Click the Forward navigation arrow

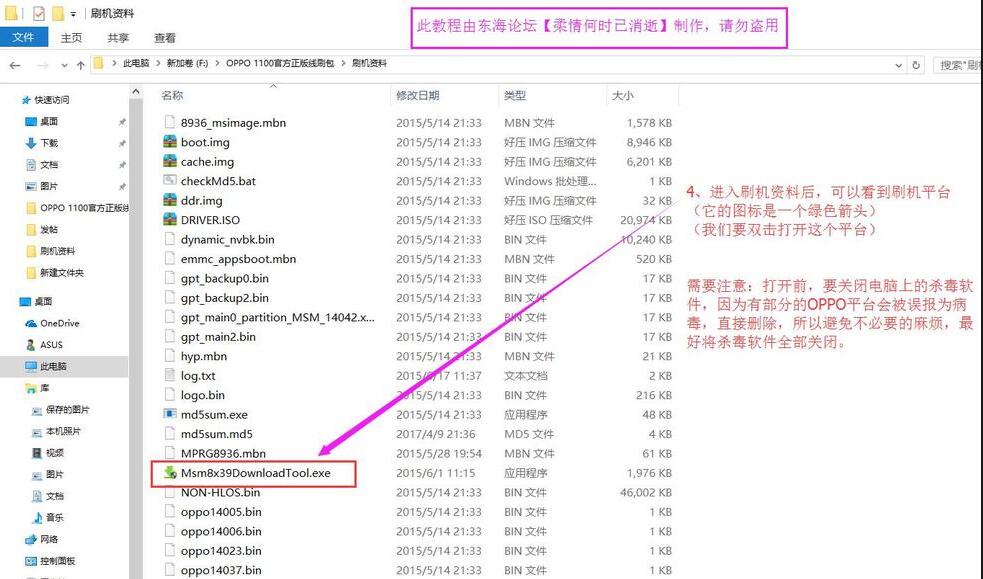click(43, 65)
